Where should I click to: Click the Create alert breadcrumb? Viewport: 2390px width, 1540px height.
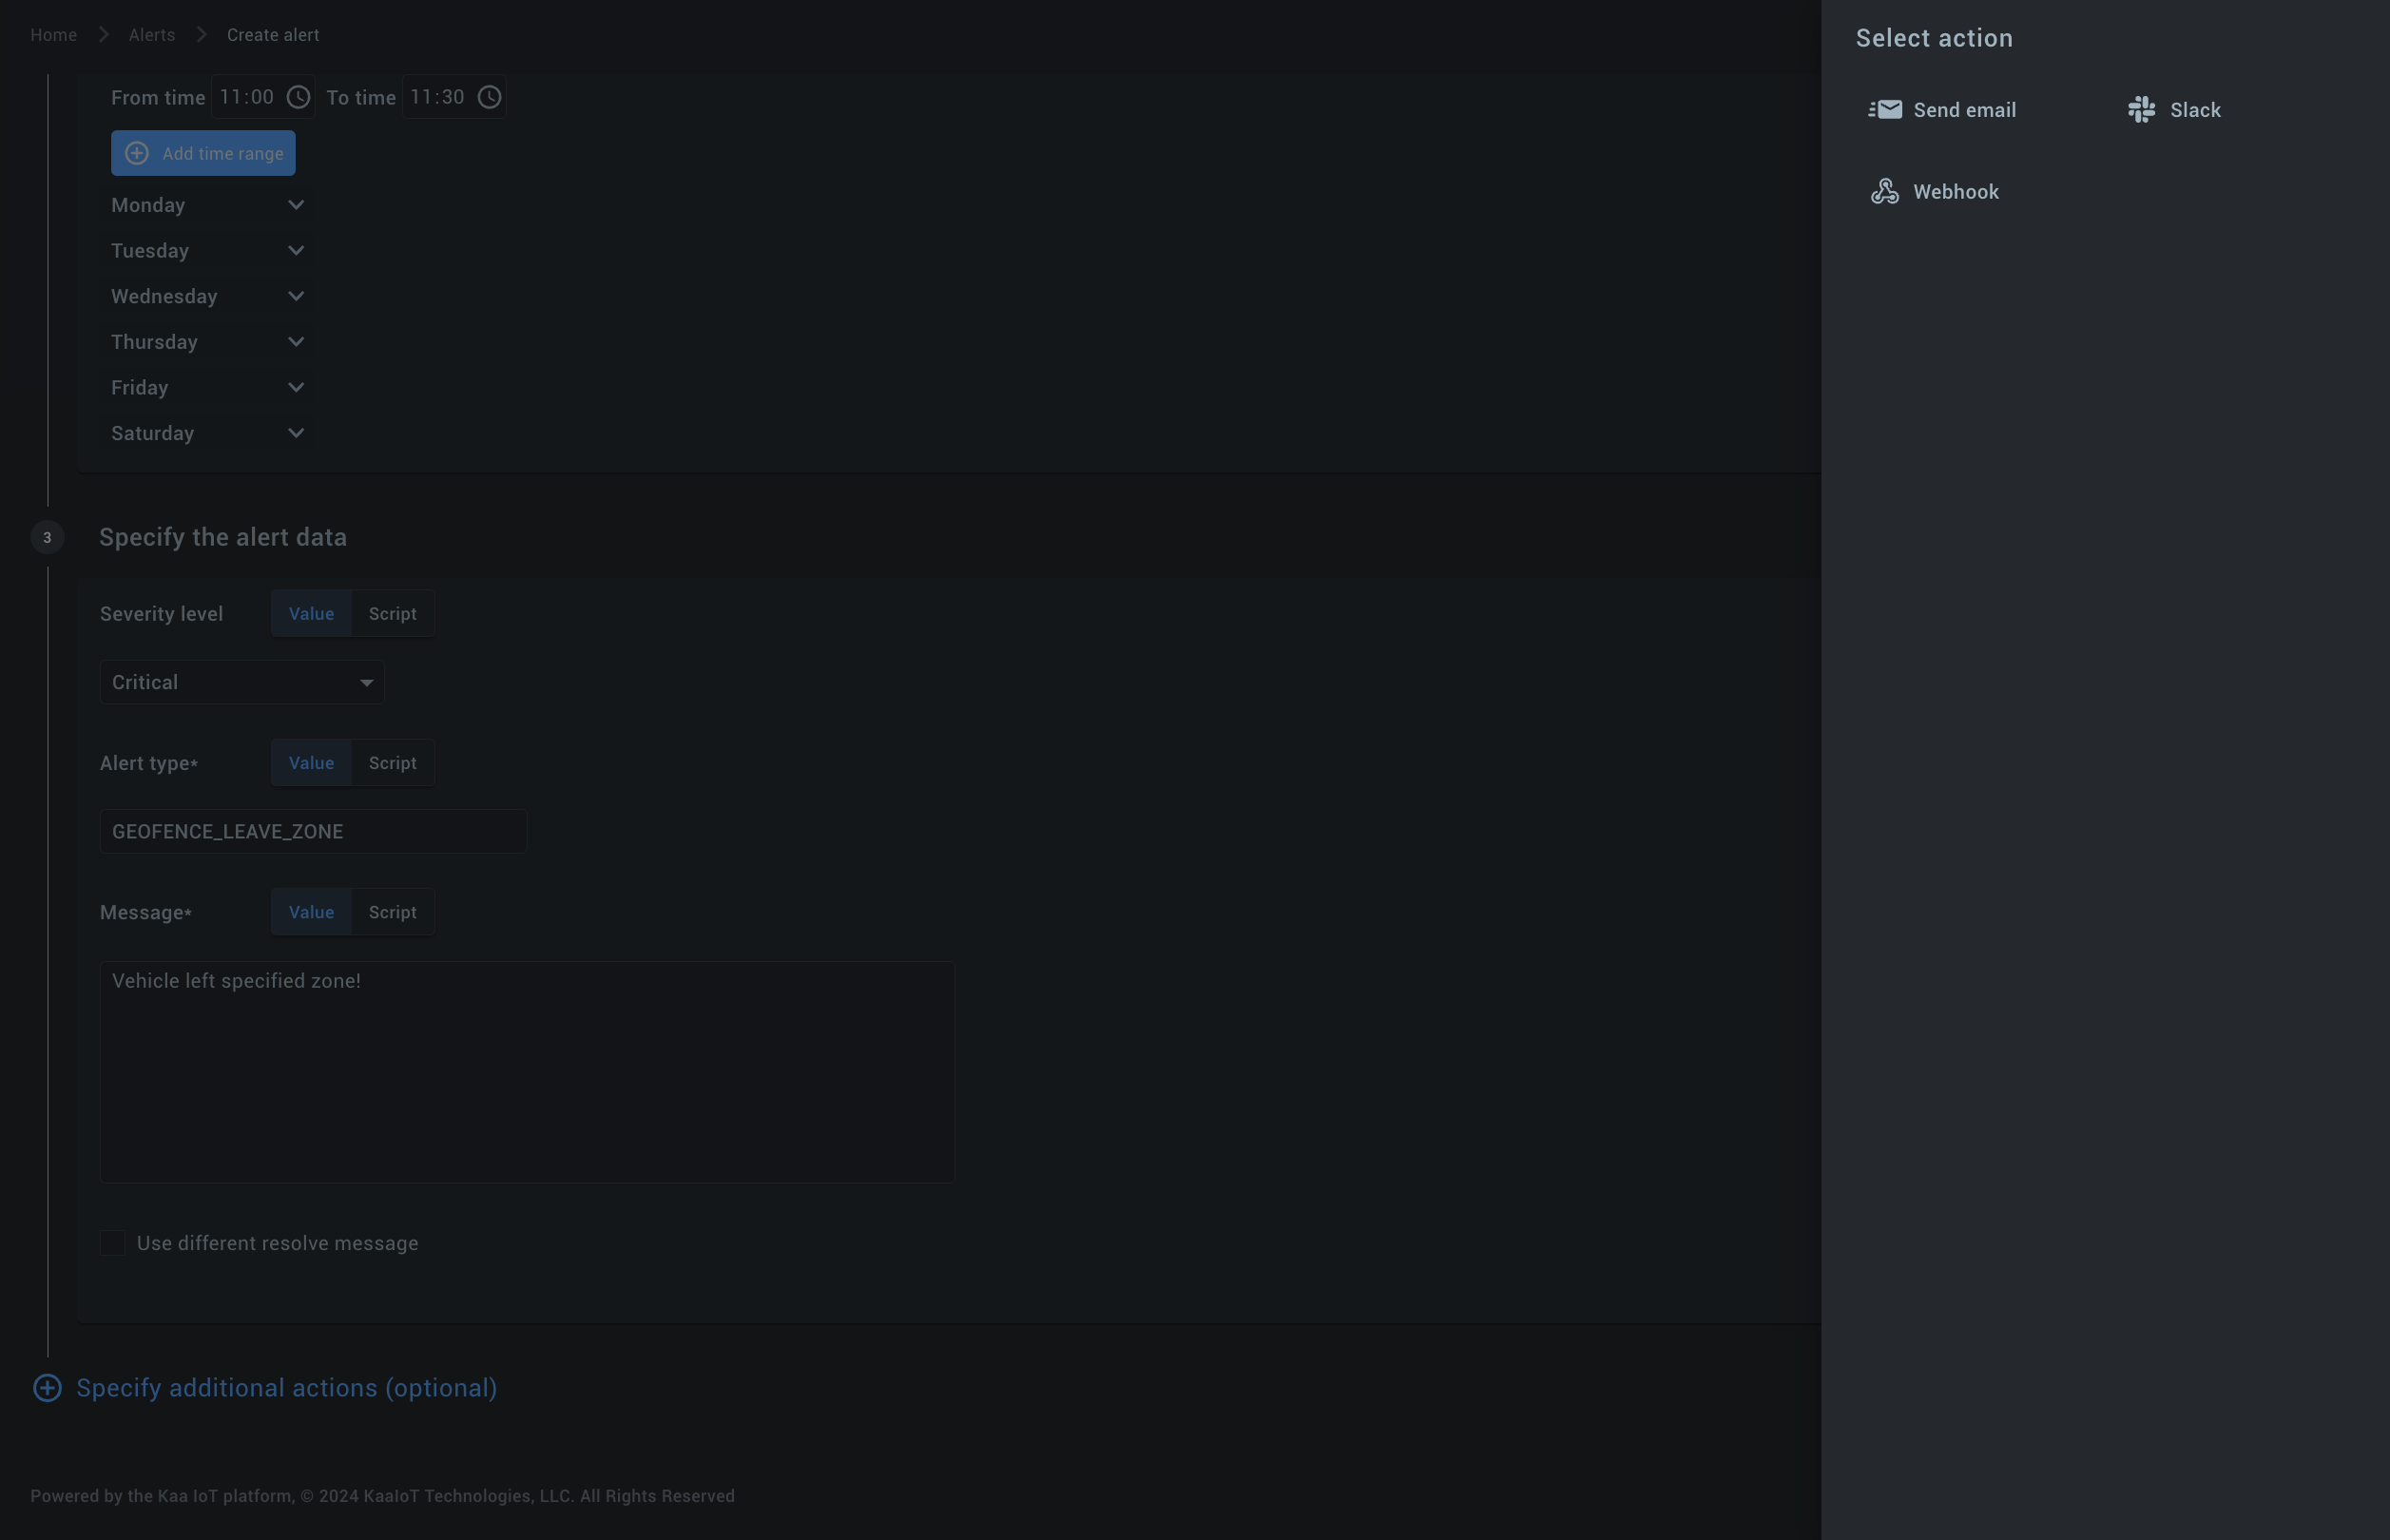pos(273,35)
